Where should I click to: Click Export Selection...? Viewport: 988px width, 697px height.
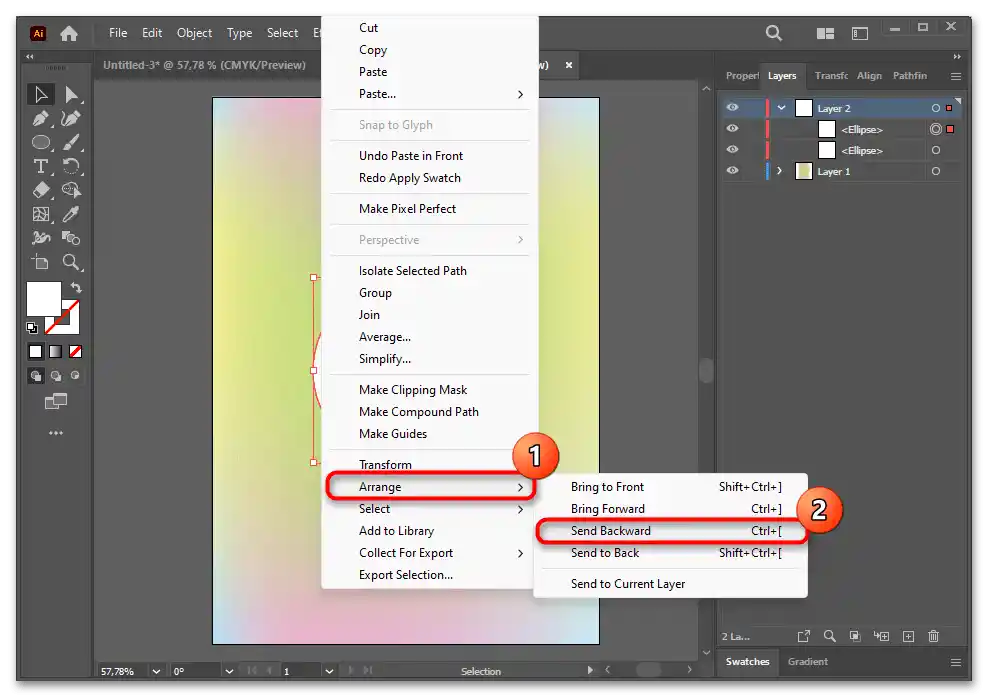430,575
